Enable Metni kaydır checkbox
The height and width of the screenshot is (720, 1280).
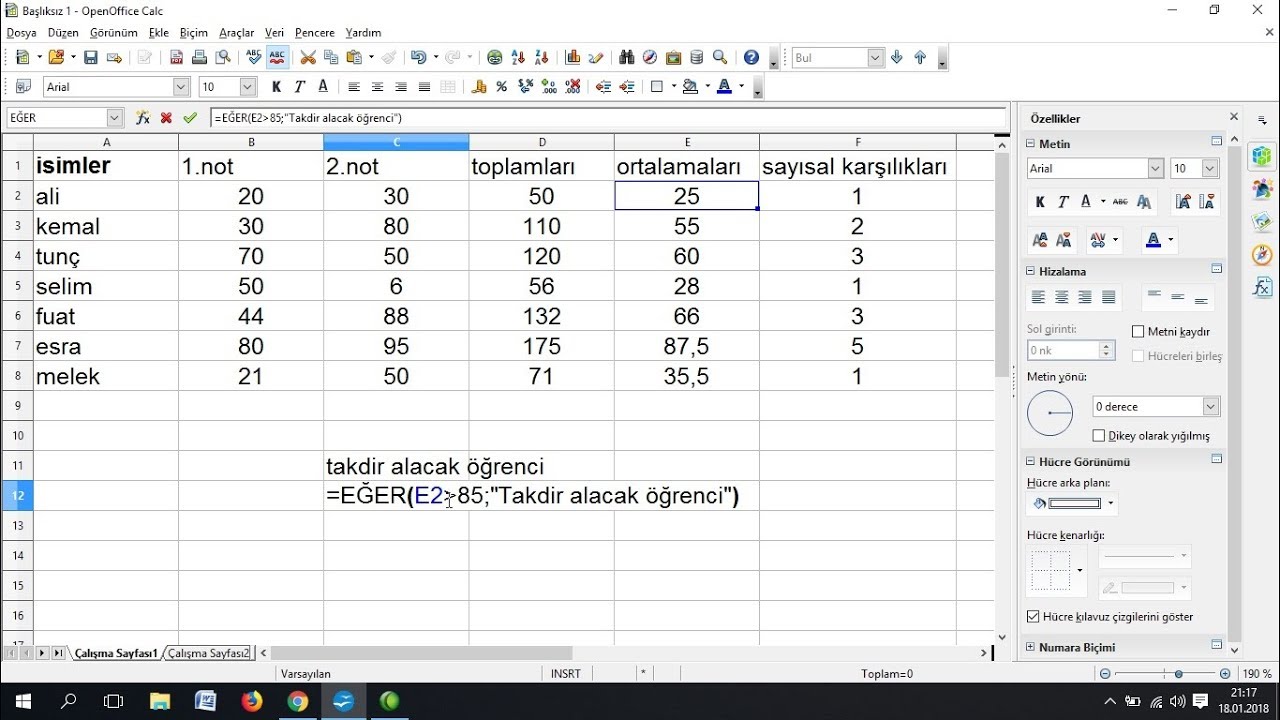[1138, 332]
